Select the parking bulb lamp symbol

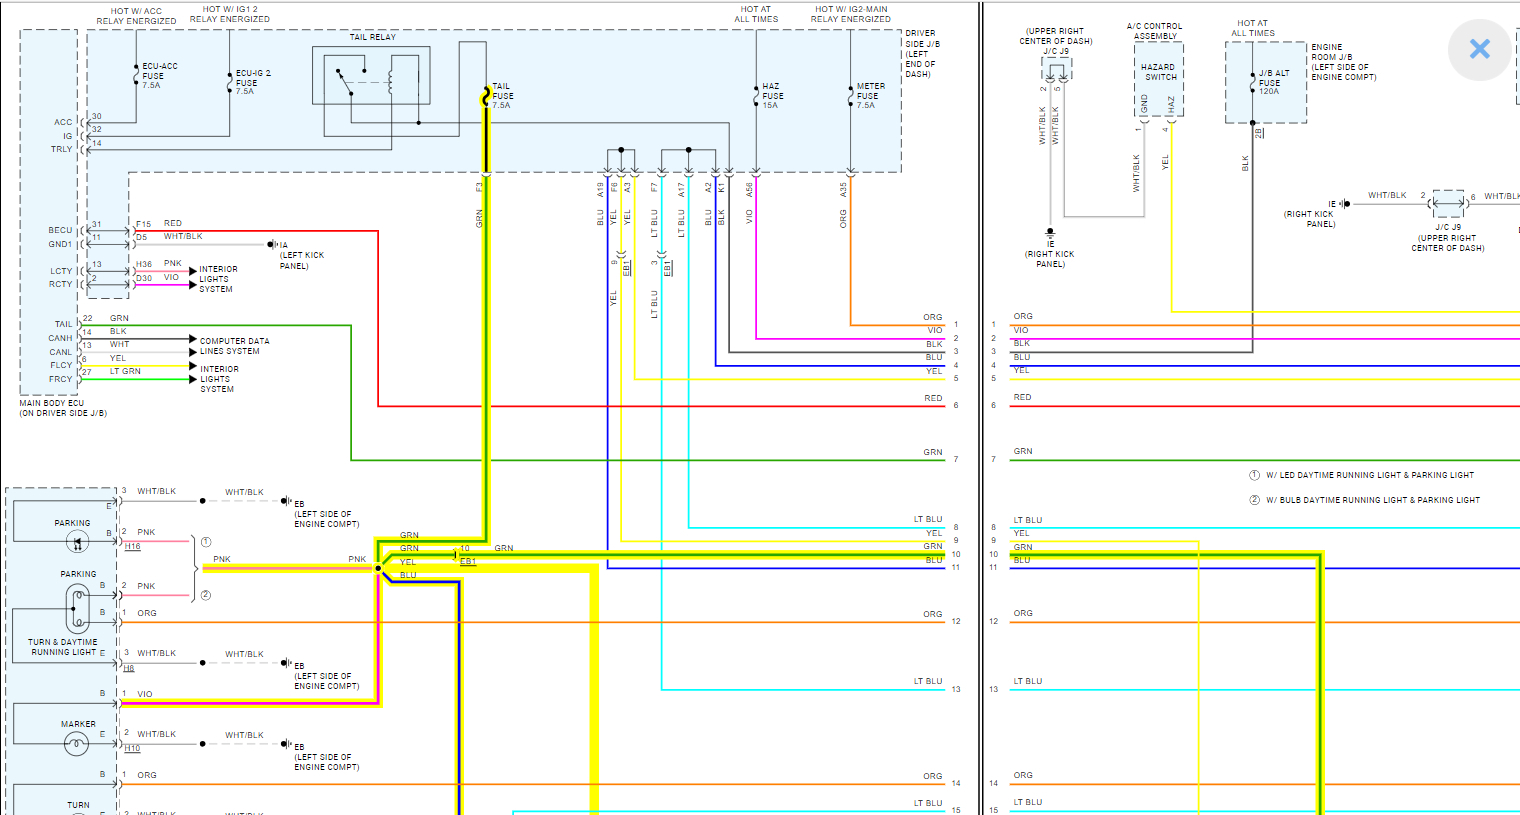click(x=77, y=609)
